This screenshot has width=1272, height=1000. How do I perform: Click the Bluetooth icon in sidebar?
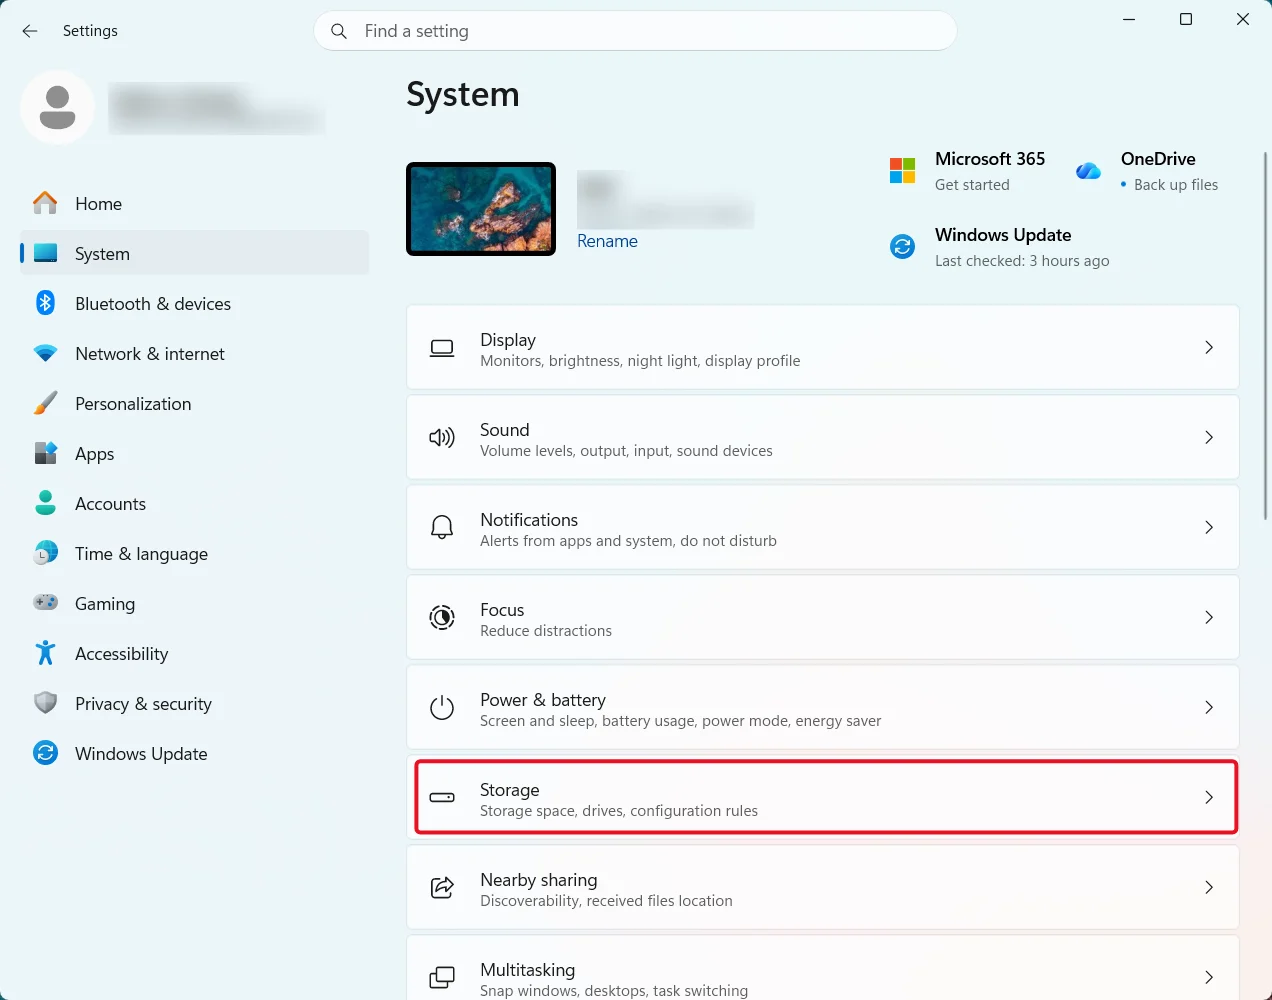[x=45, y=303]
